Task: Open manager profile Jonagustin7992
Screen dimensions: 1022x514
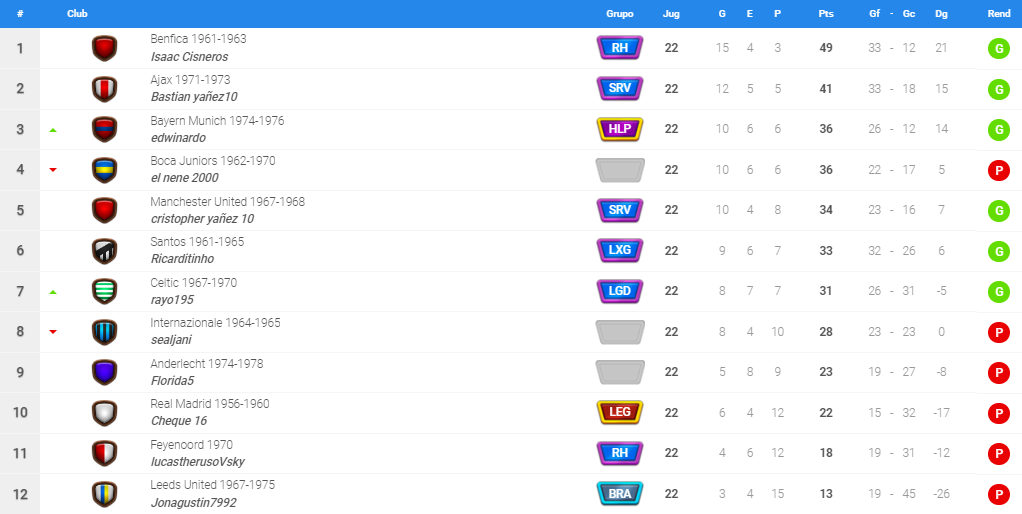Action: click(194, 503)
